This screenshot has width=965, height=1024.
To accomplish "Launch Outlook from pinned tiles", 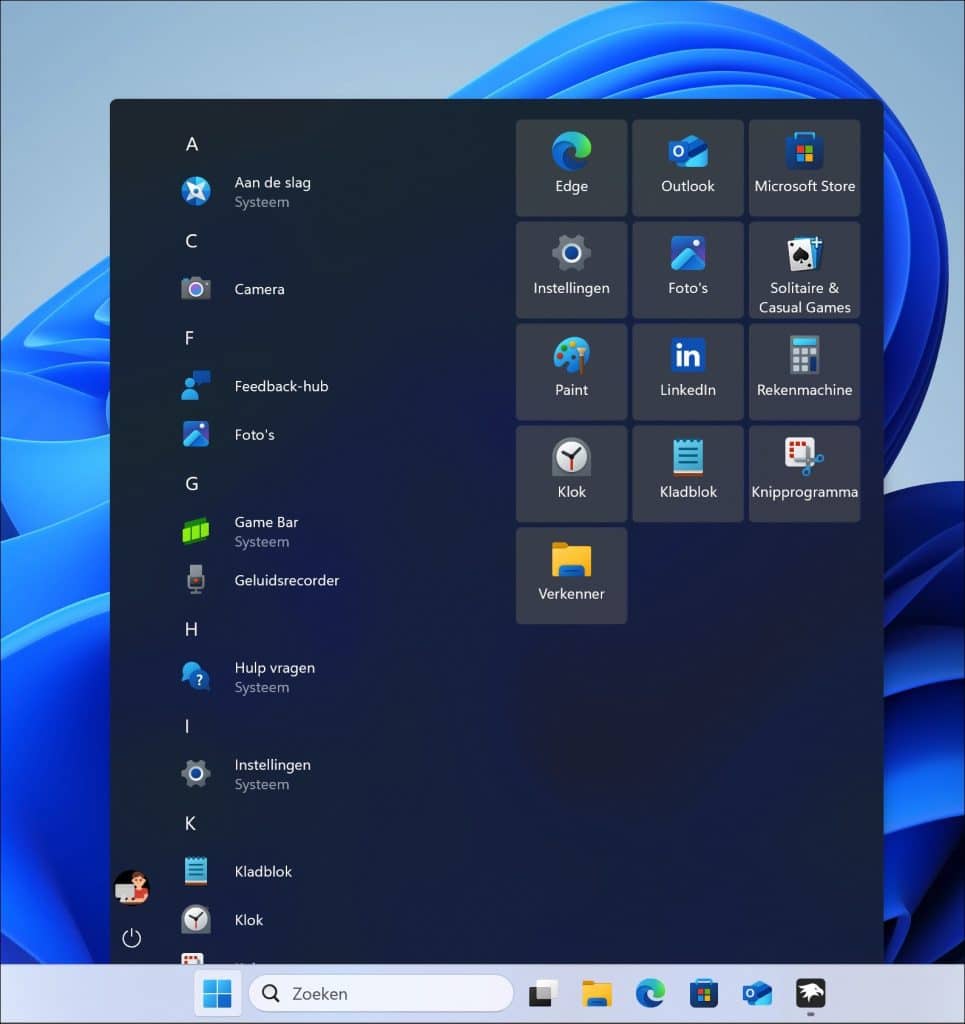I will click(x=687, y=167).
